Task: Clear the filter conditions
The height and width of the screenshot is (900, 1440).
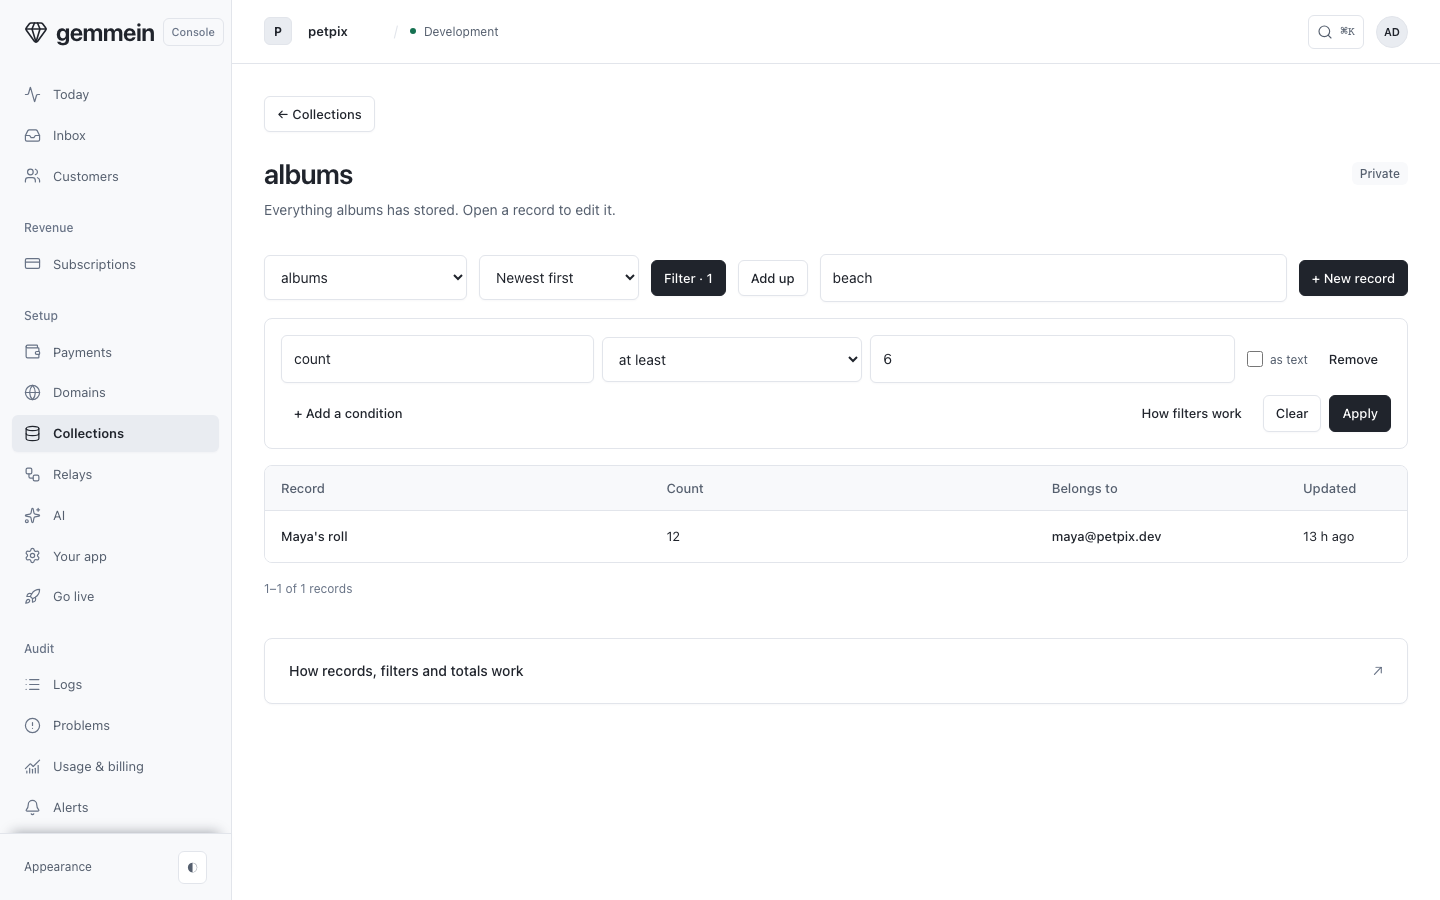Action: click(1291, 413)
